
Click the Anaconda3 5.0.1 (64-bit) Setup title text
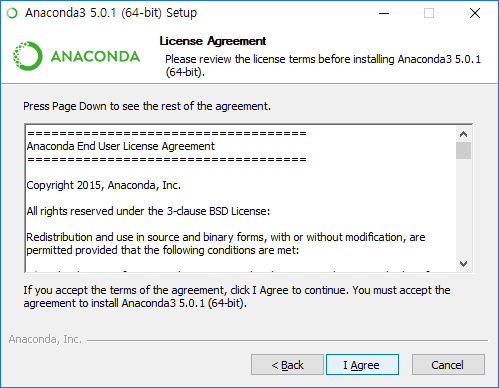pos(111,13)
